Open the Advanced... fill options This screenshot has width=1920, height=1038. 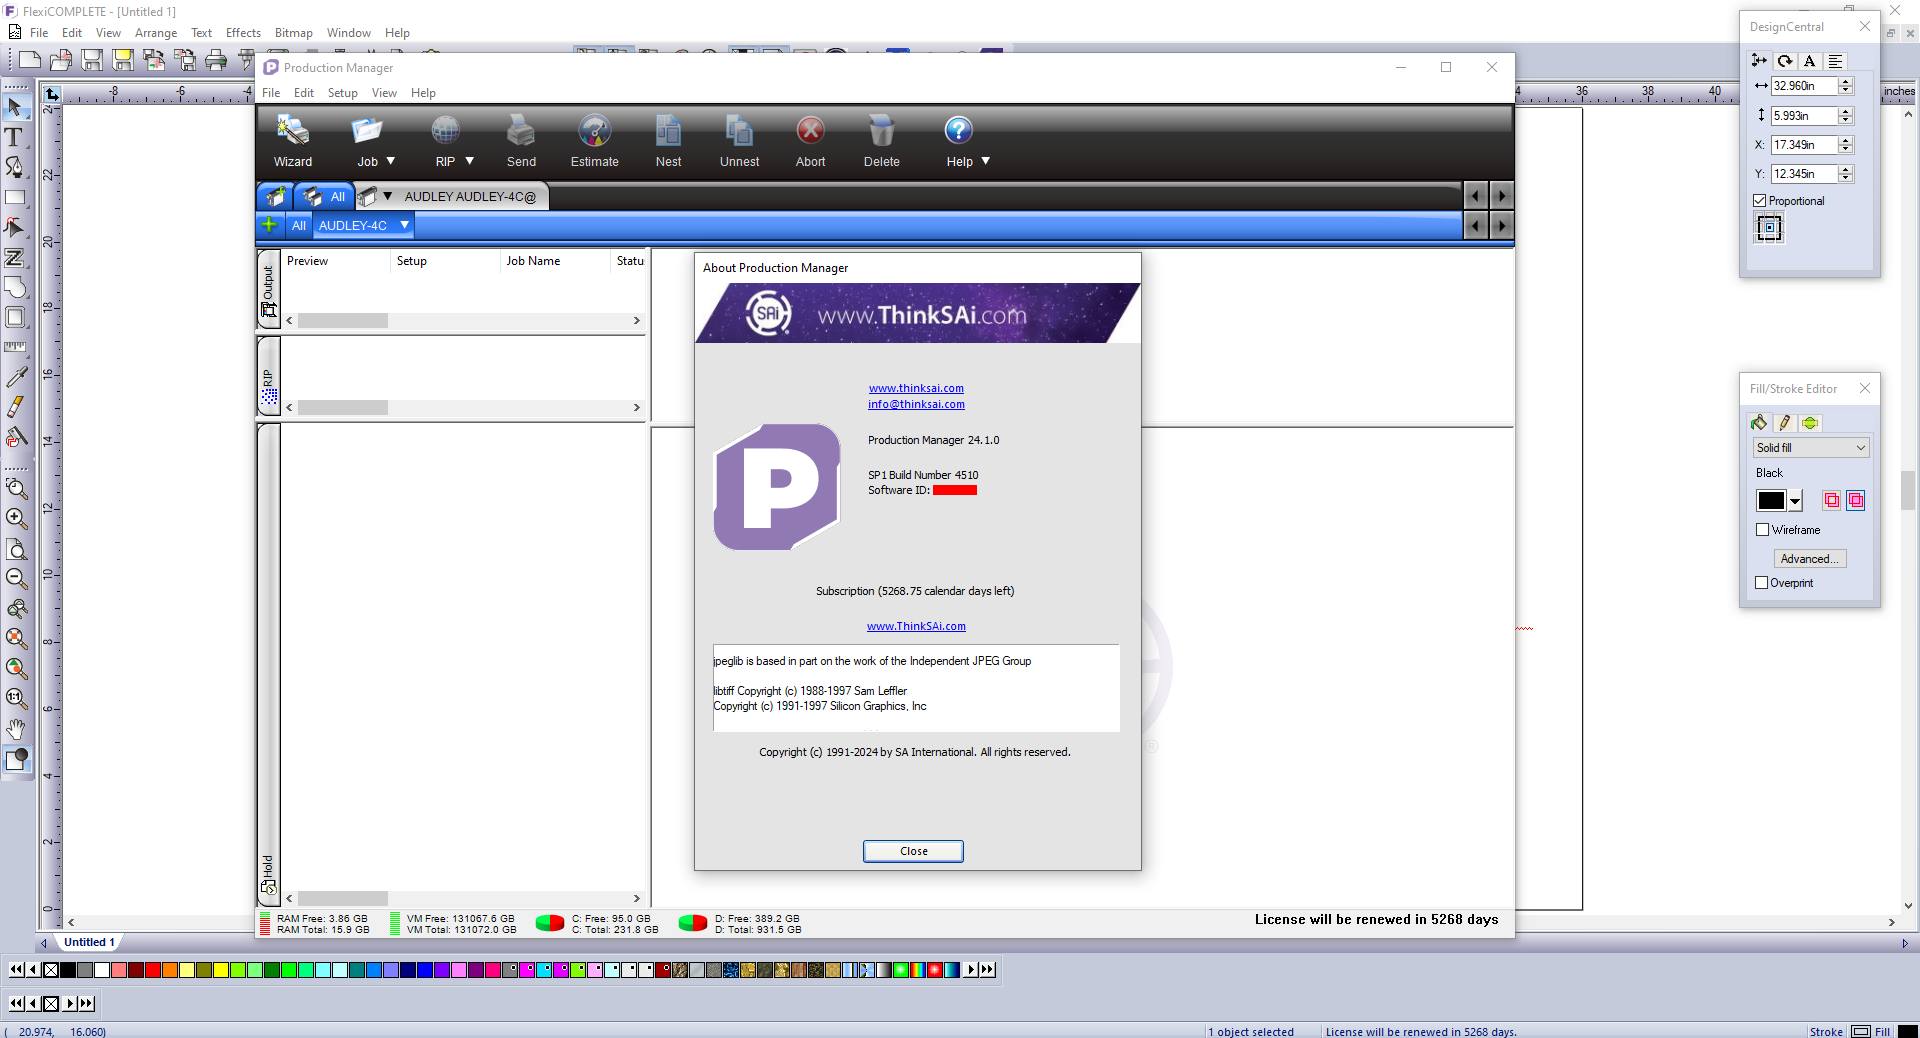[1809, 559]
